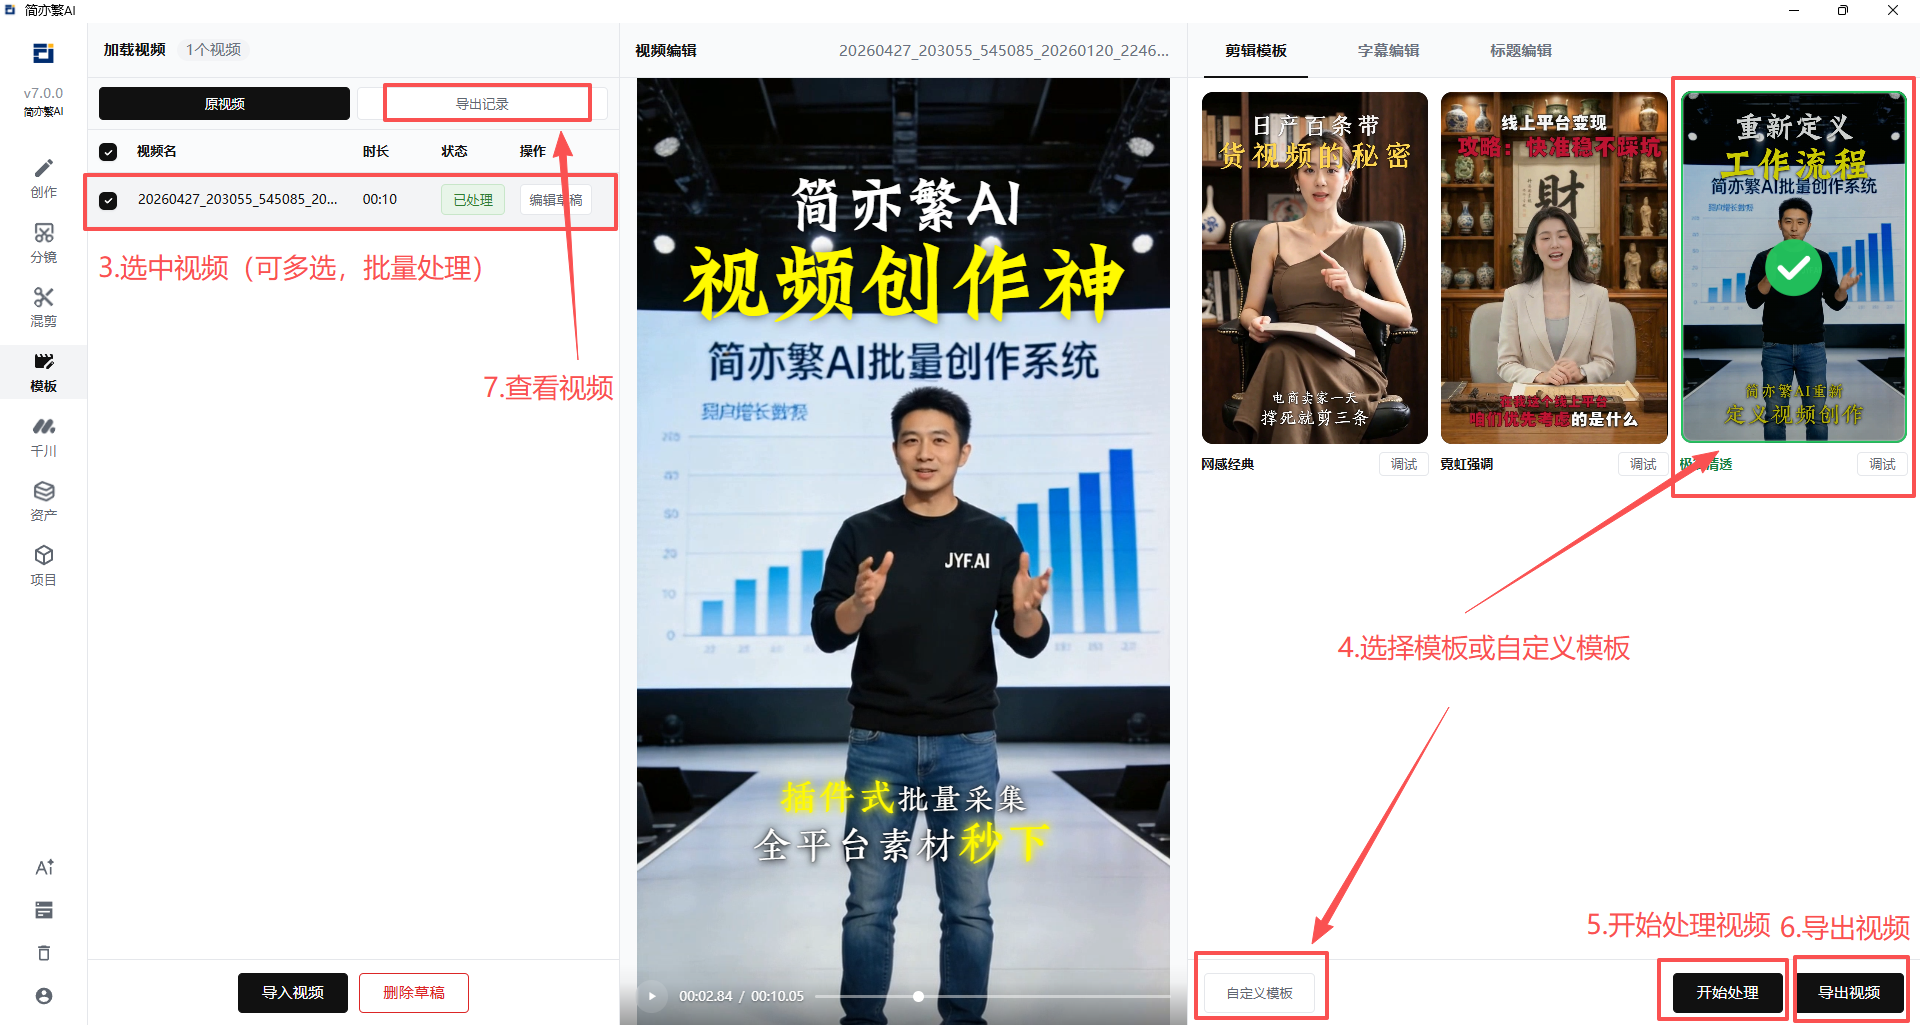This screenshot has width=1920, height=1025.
Task: Play the video preview
Action: click(x=652, y=996)
